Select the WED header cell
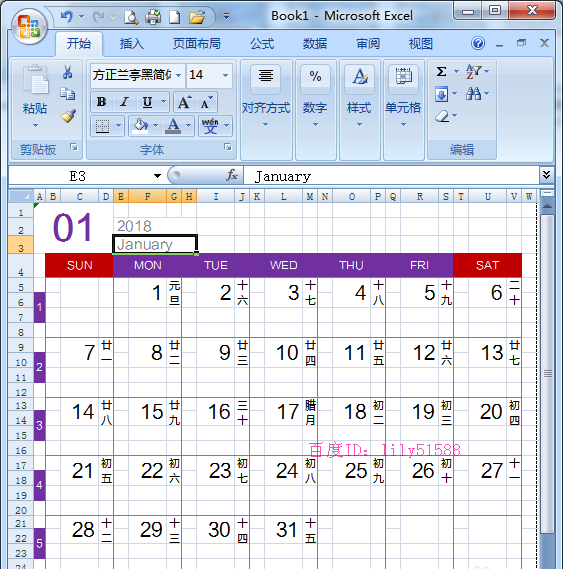This screenshot has width=563, height=569. pos(283,265)
